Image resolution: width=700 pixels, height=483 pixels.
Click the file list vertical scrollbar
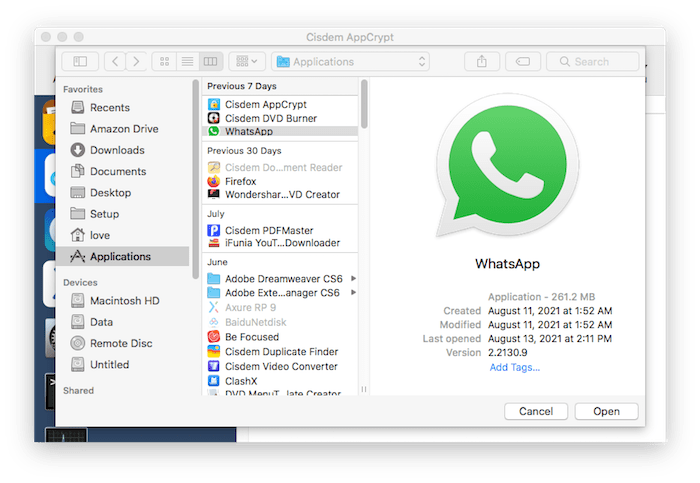[x=364, y=104]
